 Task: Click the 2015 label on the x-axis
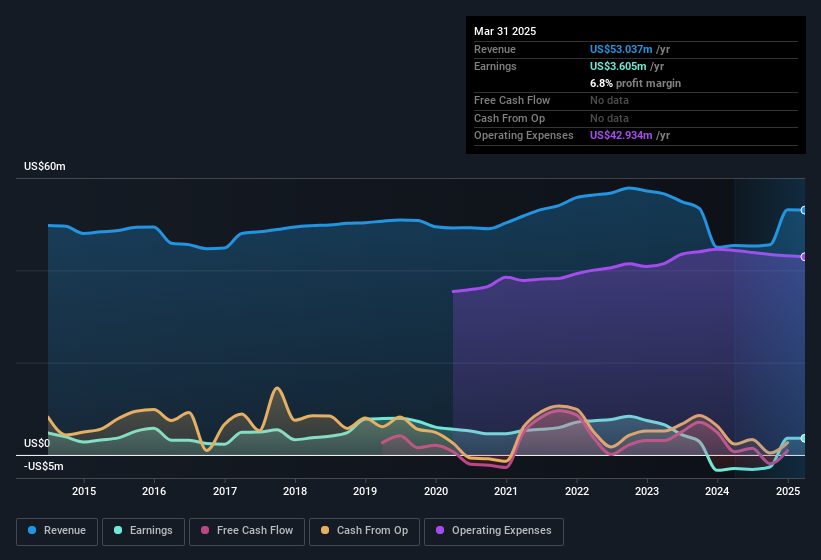pos(84,491)
